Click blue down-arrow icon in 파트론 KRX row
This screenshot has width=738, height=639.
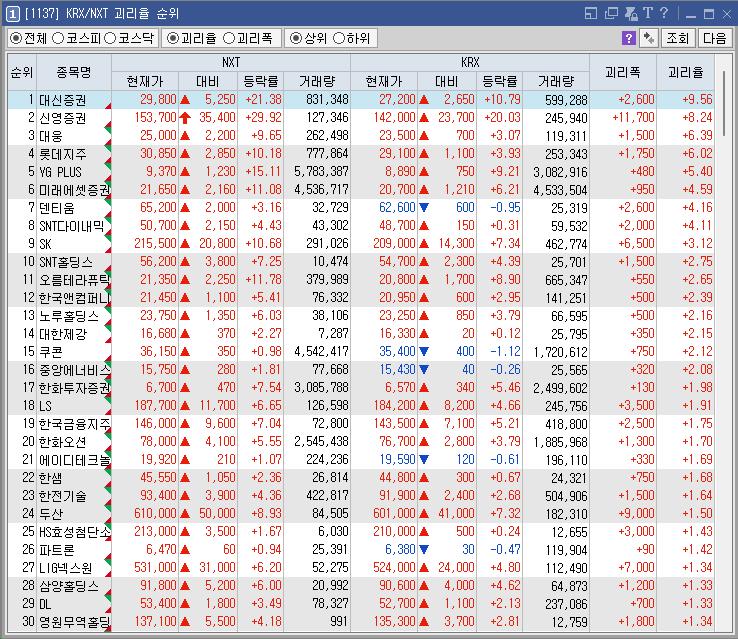424,550
